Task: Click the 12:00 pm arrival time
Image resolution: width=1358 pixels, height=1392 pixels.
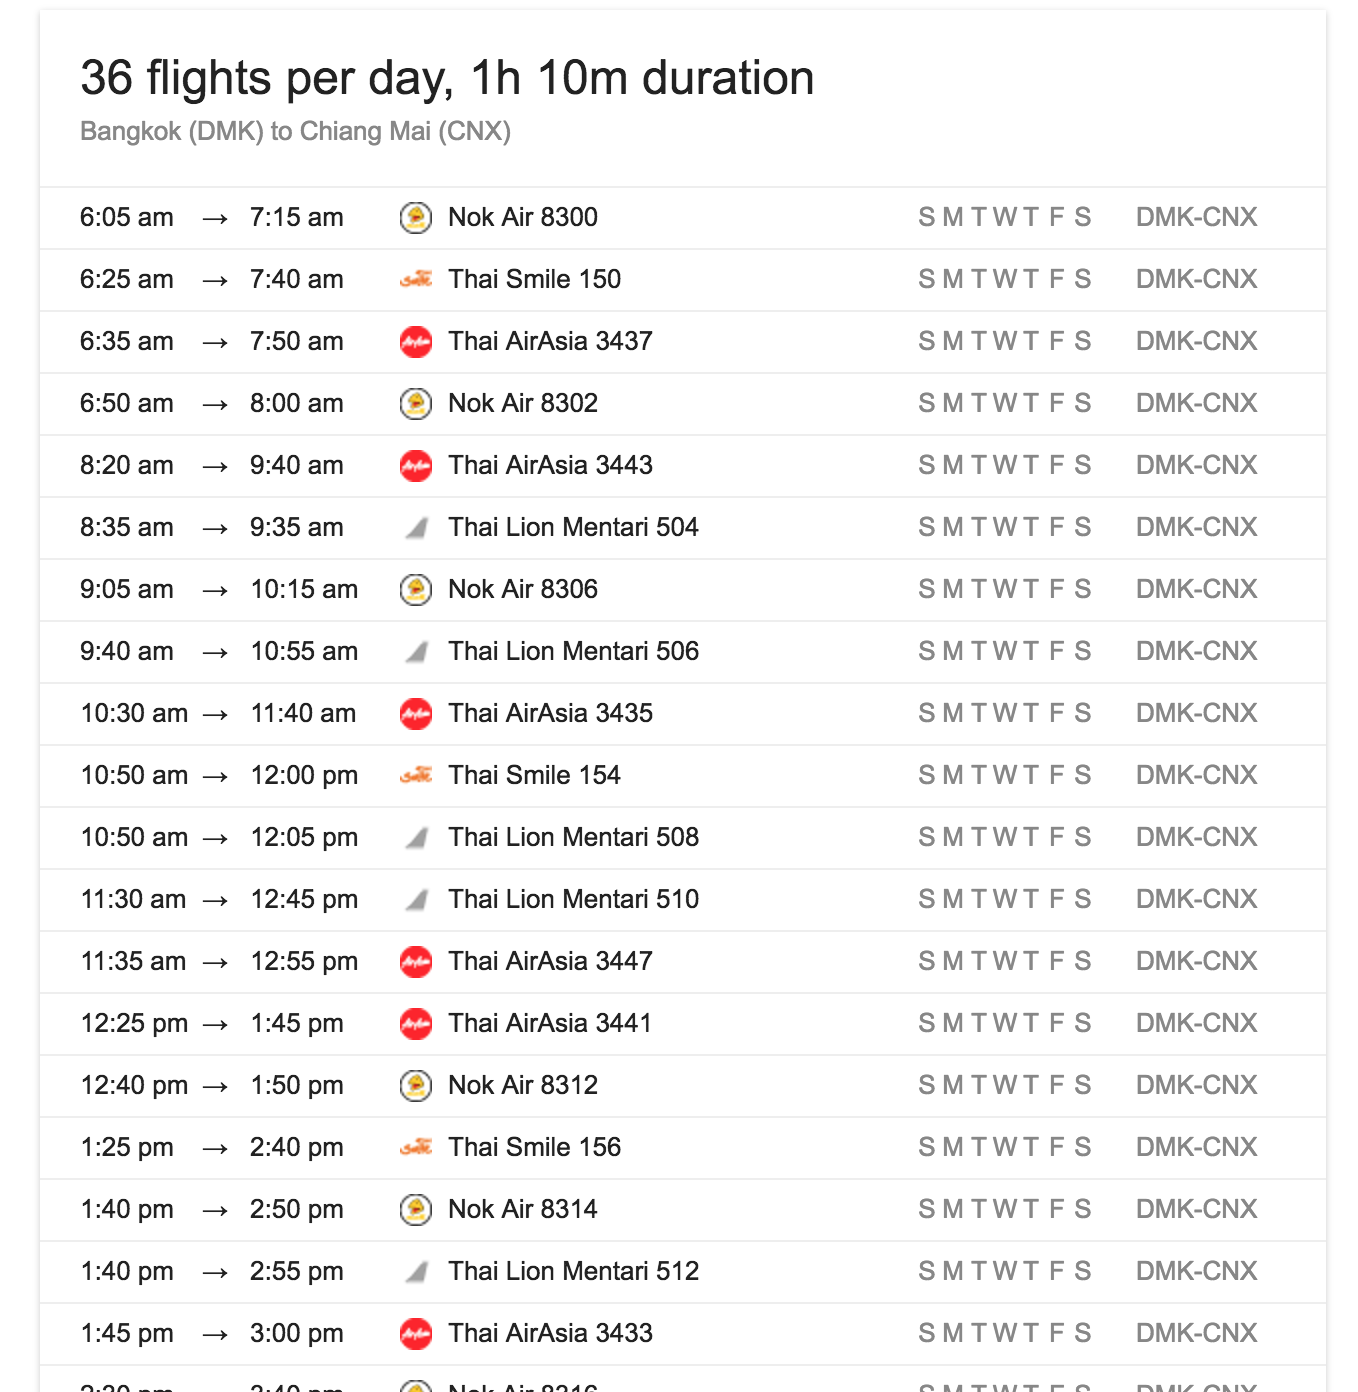Action: tap(304, 775)
